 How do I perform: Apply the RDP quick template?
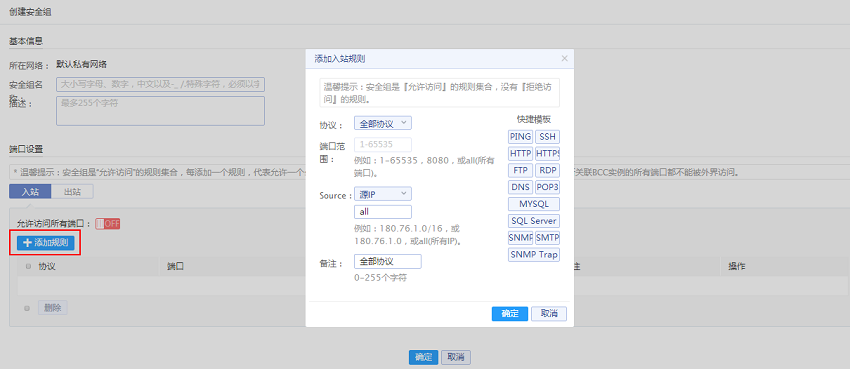pyautogui.click(x=548, y=170)
